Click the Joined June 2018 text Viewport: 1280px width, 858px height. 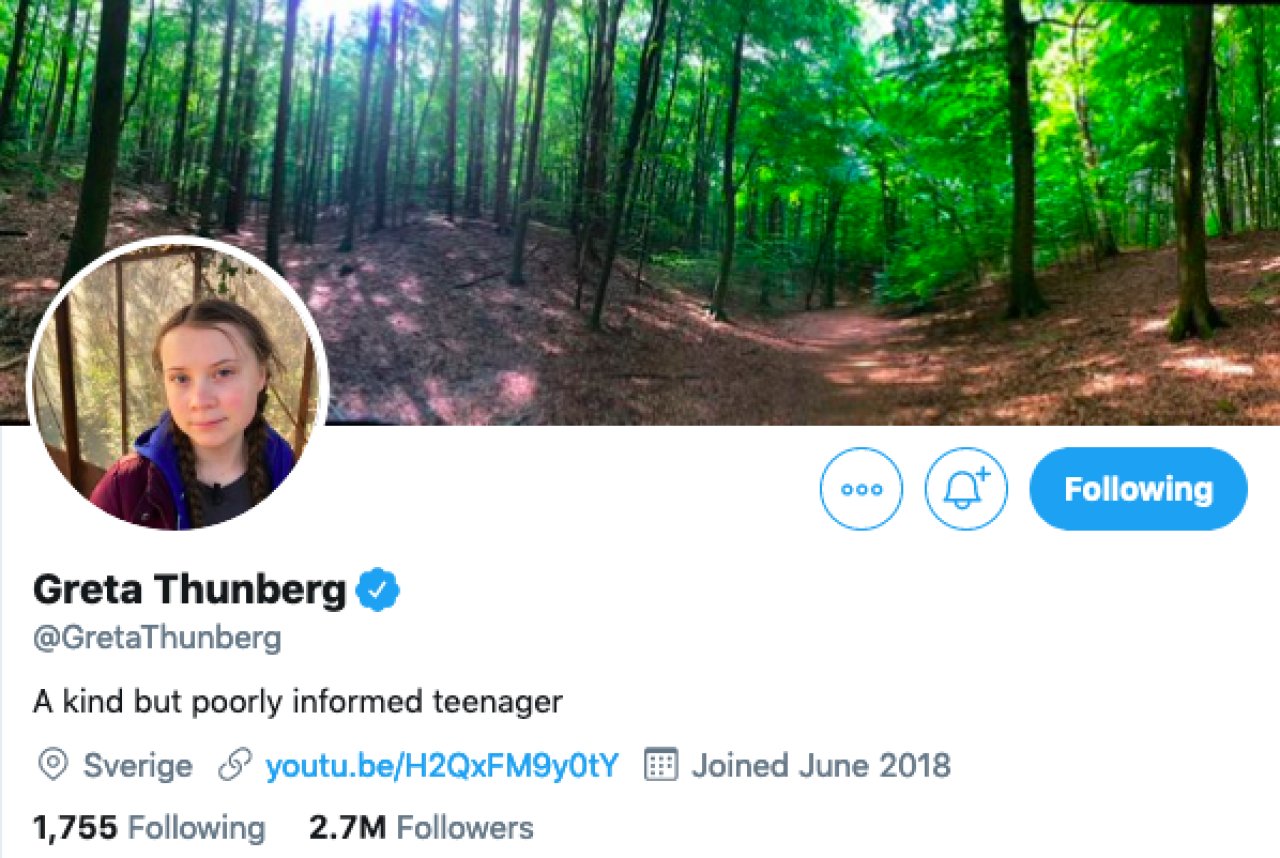821,766
